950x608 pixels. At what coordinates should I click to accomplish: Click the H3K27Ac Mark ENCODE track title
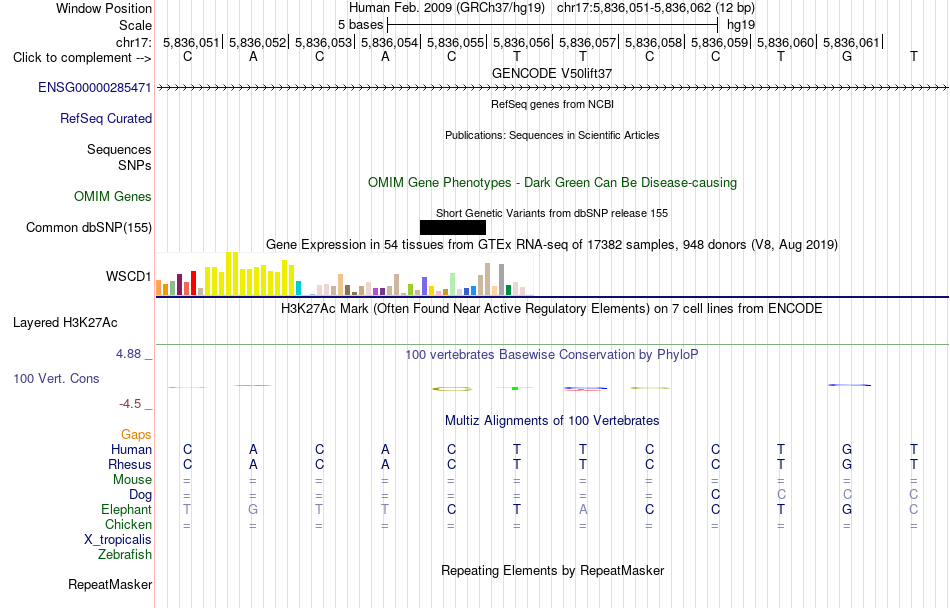tap(552, 309)
